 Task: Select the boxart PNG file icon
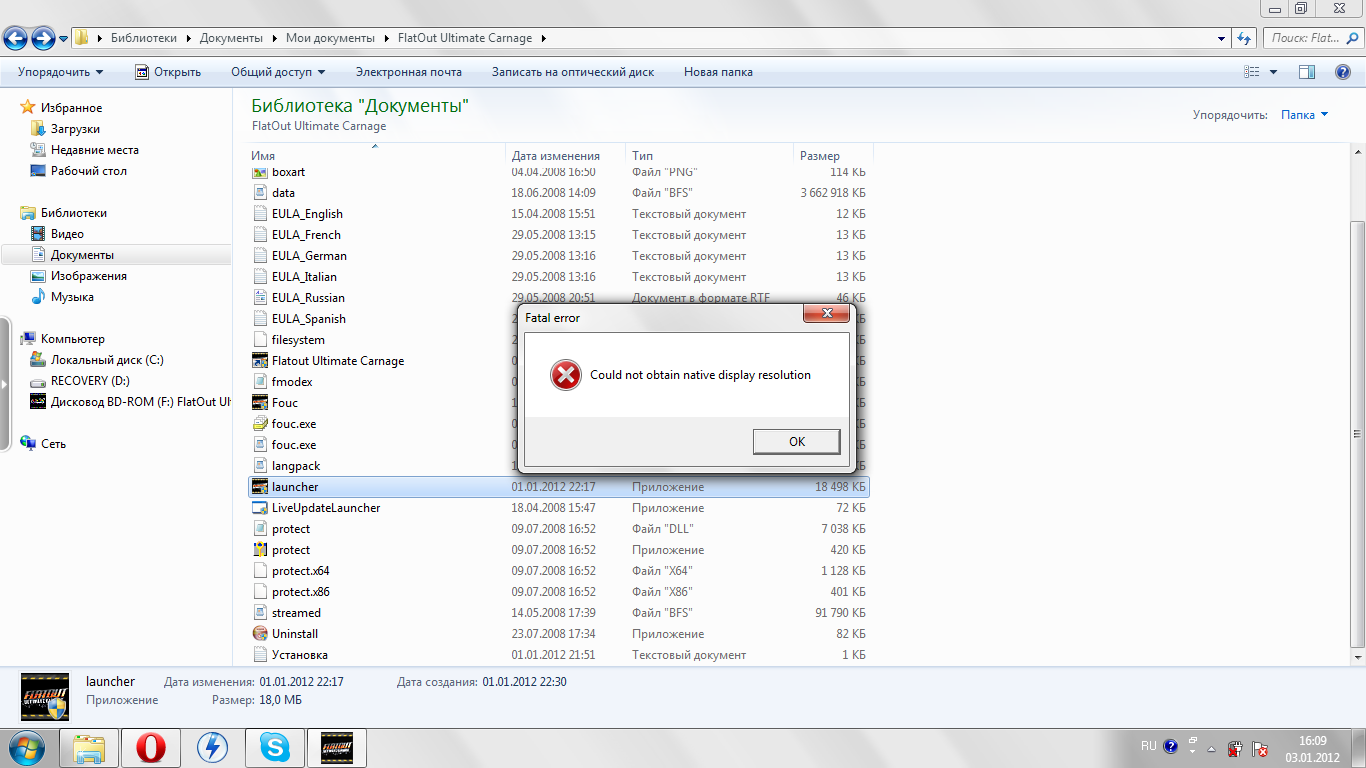[x=260, y=172]
